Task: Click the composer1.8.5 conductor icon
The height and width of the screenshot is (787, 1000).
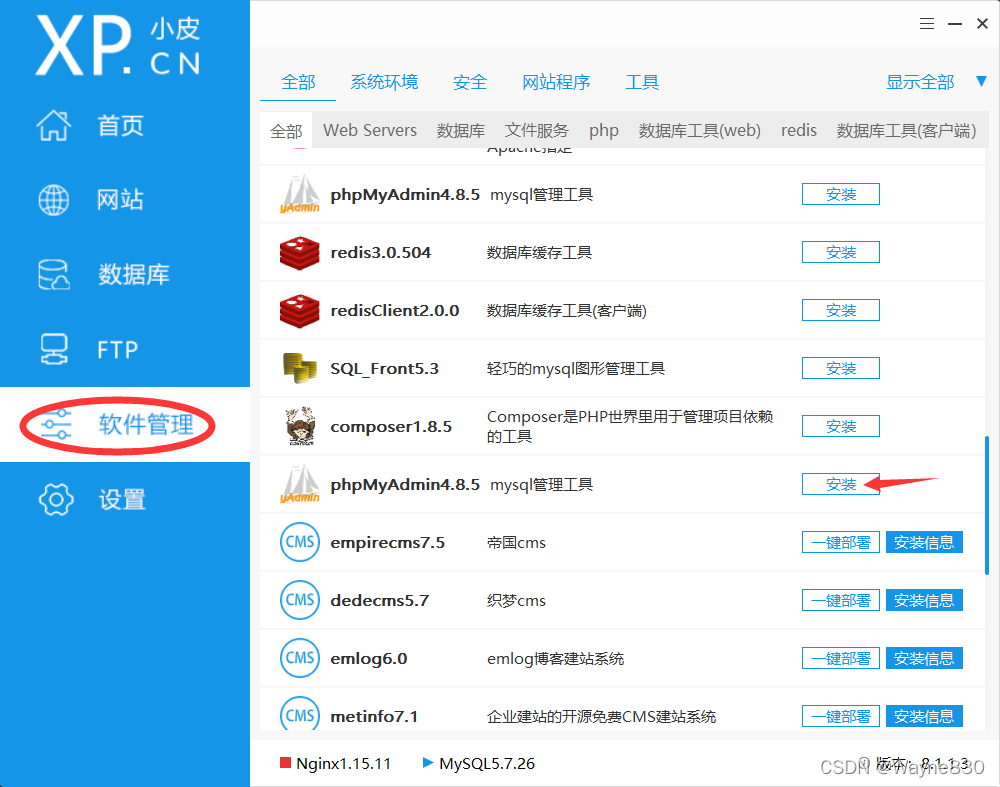Action: tap(300, 426)
